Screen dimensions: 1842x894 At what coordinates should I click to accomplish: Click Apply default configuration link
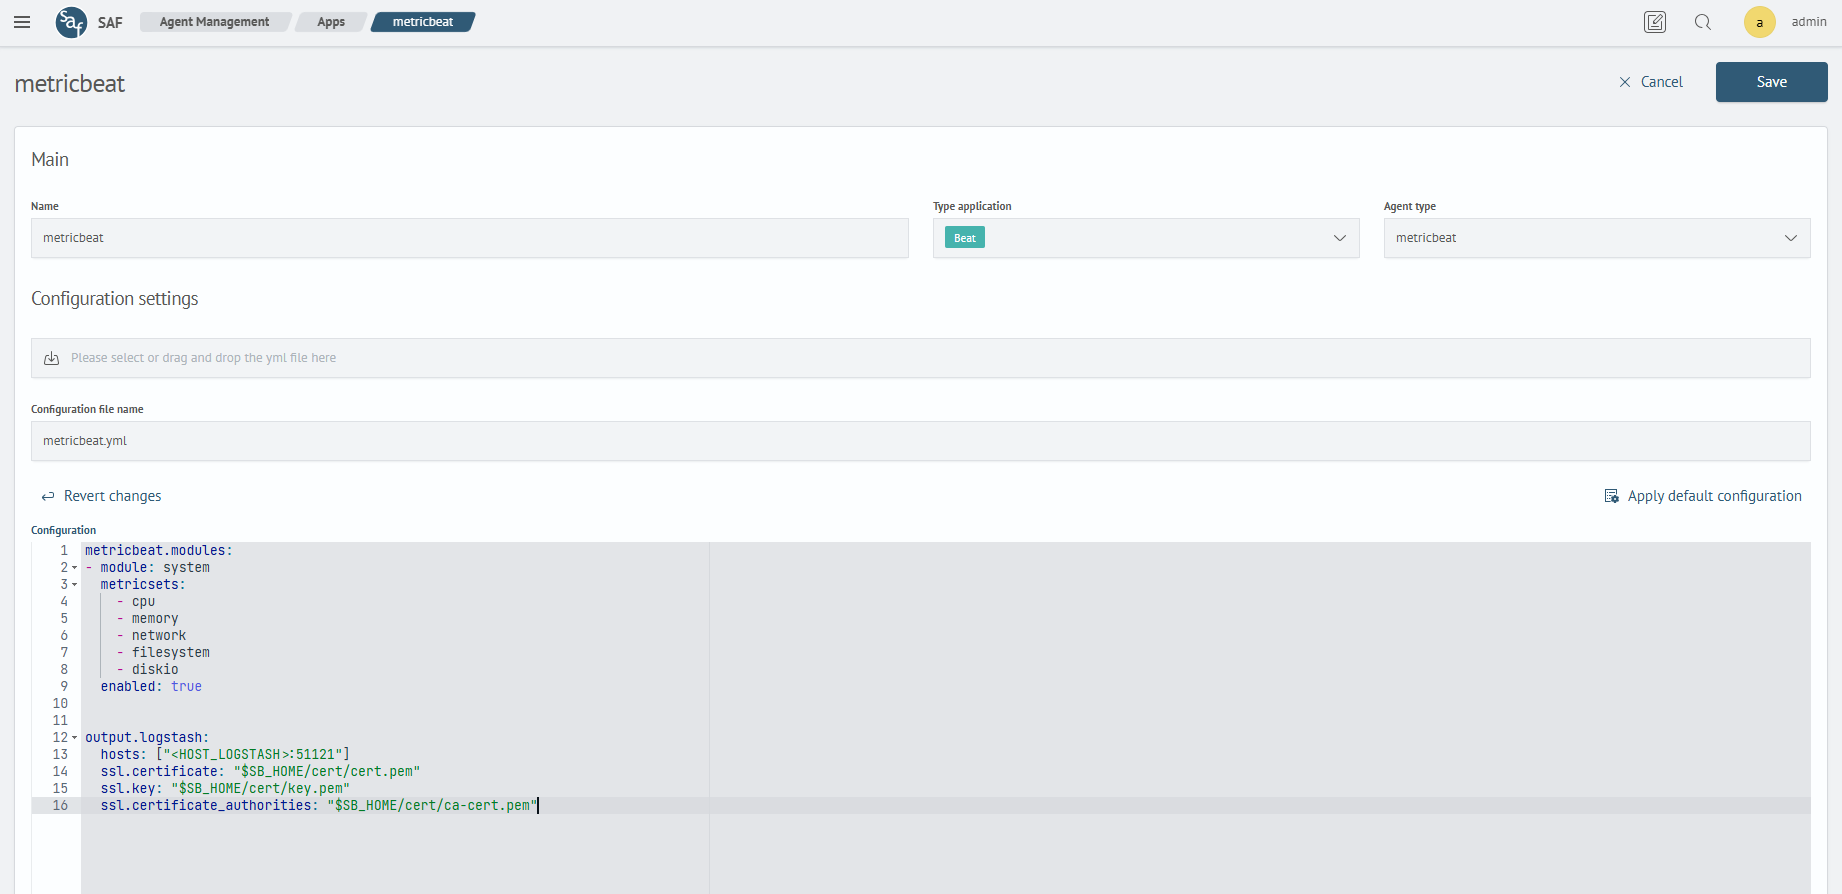(x=1715, y=496)
